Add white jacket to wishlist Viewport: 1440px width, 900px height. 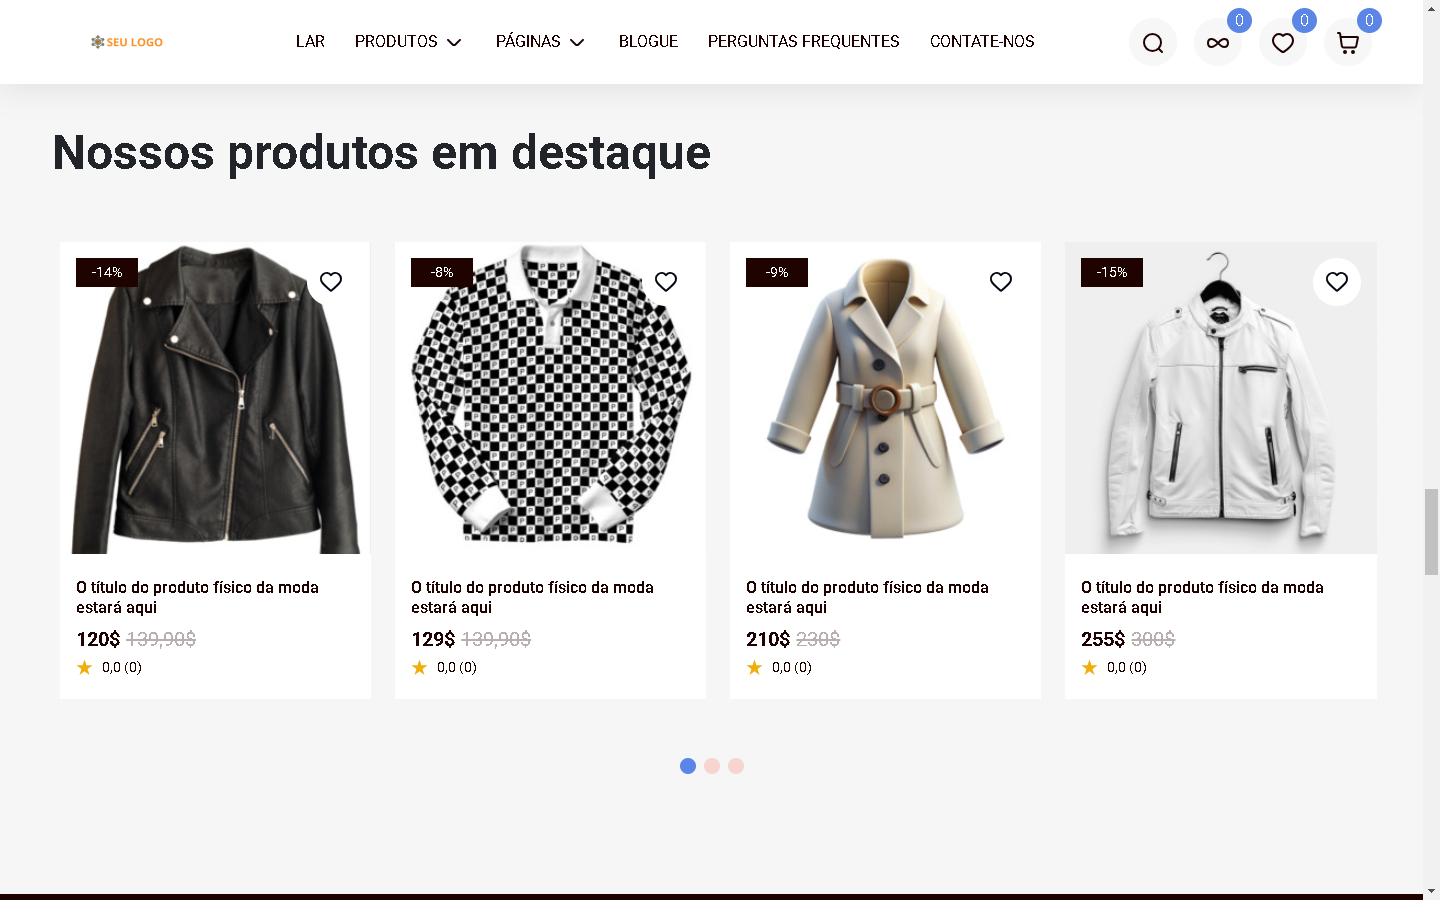pos(1337,282)
